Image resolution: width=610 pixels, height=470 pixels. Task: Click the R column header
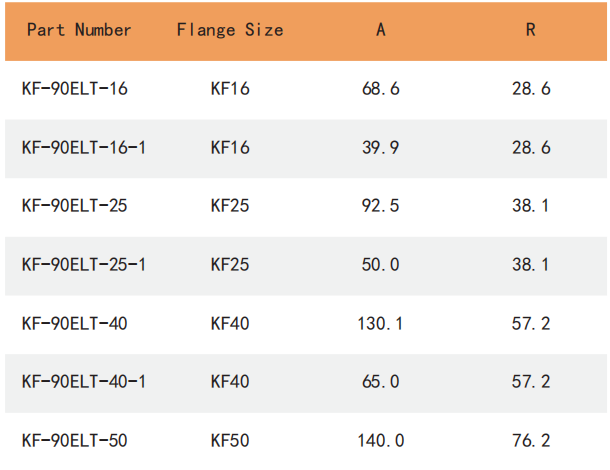pyautogui.click(x=531, y=30)
